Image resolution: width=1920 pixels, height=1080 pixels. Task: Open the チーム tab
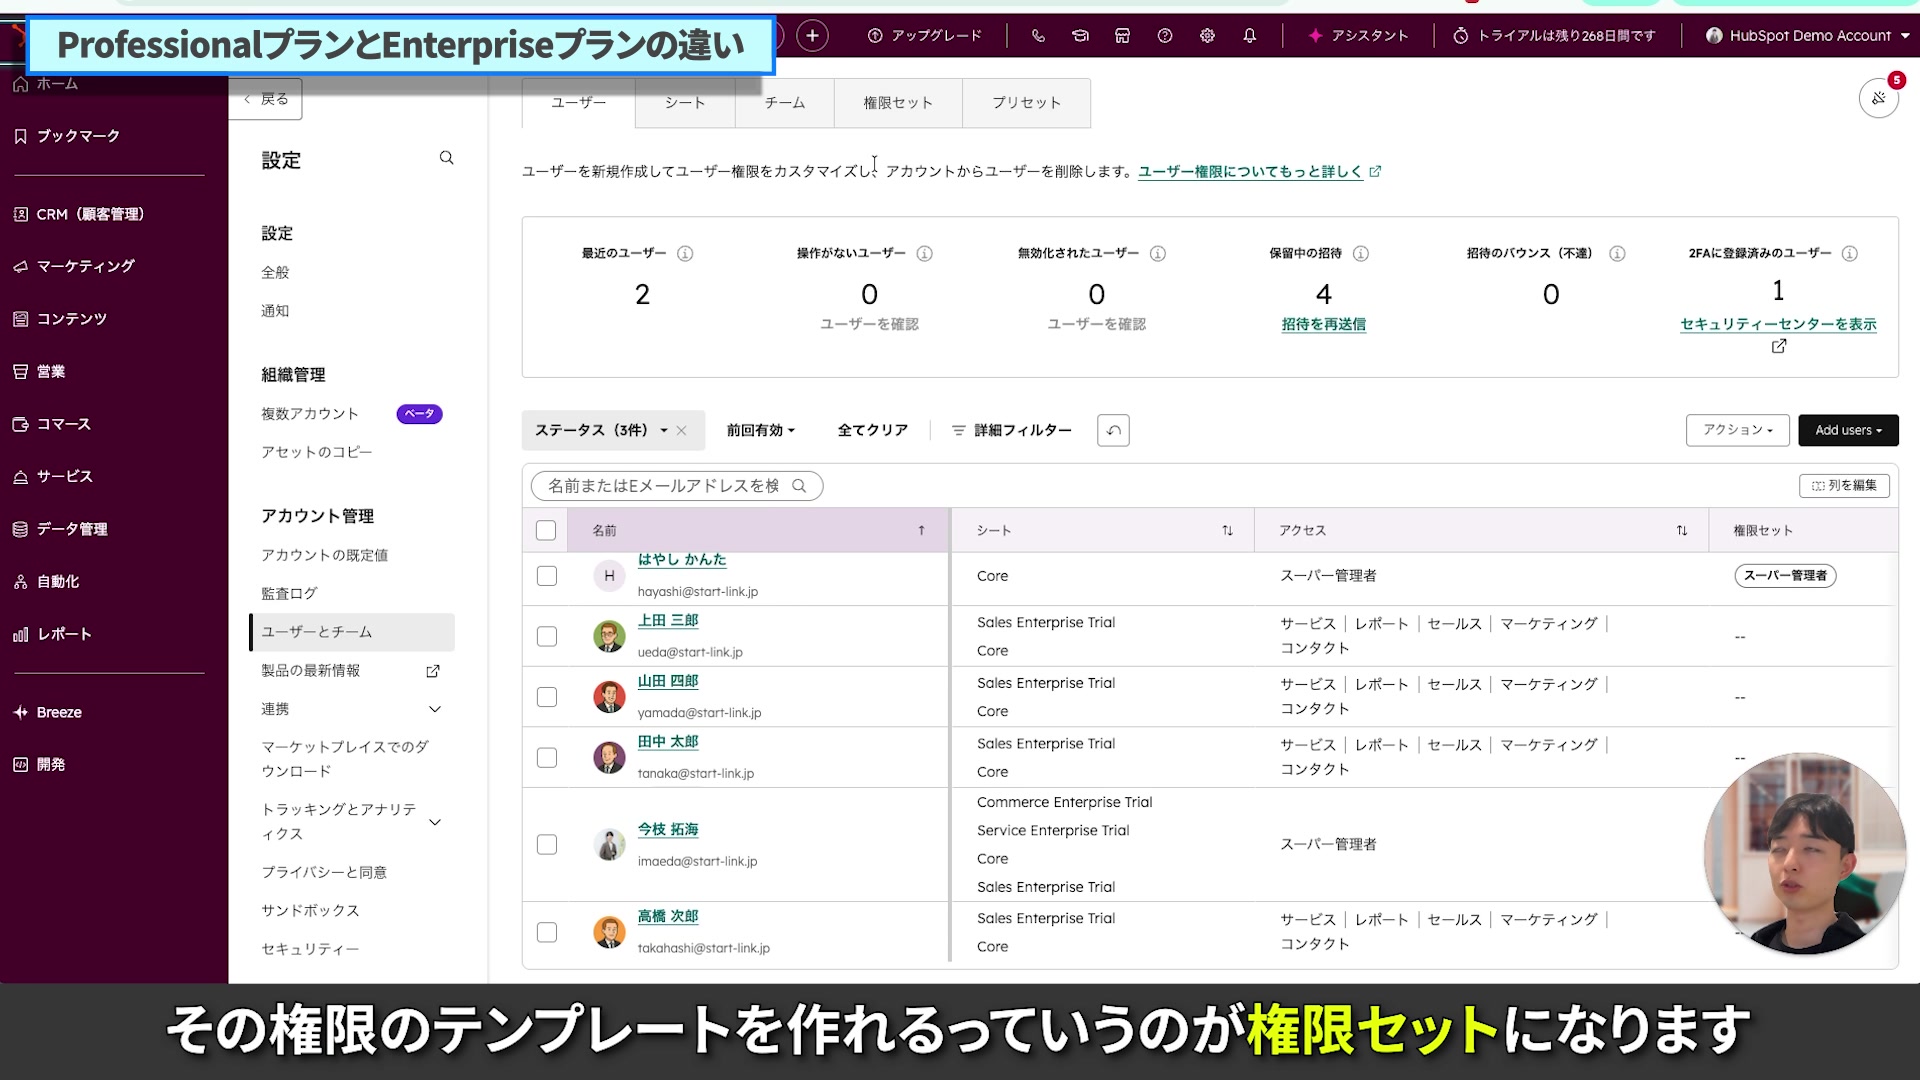pyautogui.click(x=784, y=103)
